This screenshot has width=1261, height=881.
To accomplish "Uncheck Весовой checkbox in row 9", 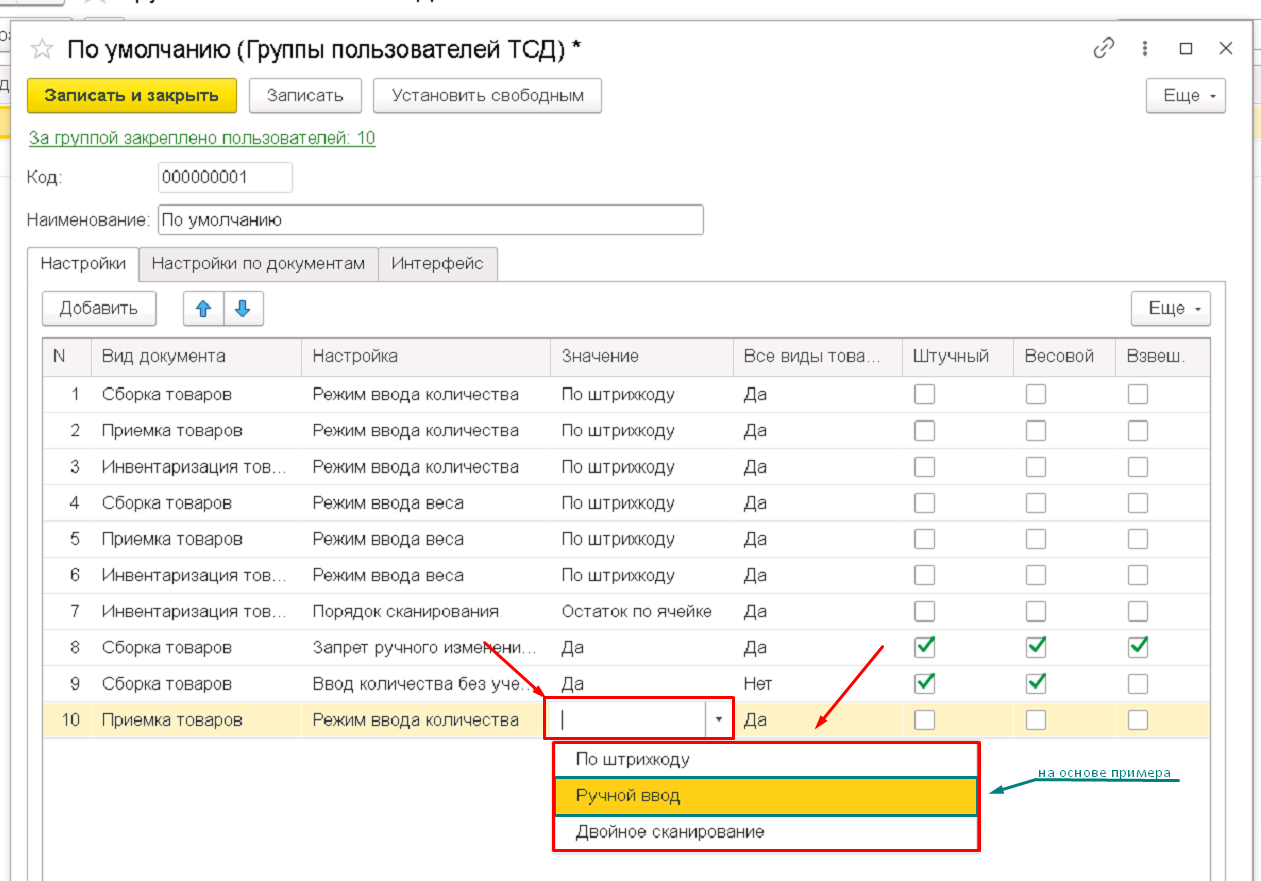I will click(1036, 684).
